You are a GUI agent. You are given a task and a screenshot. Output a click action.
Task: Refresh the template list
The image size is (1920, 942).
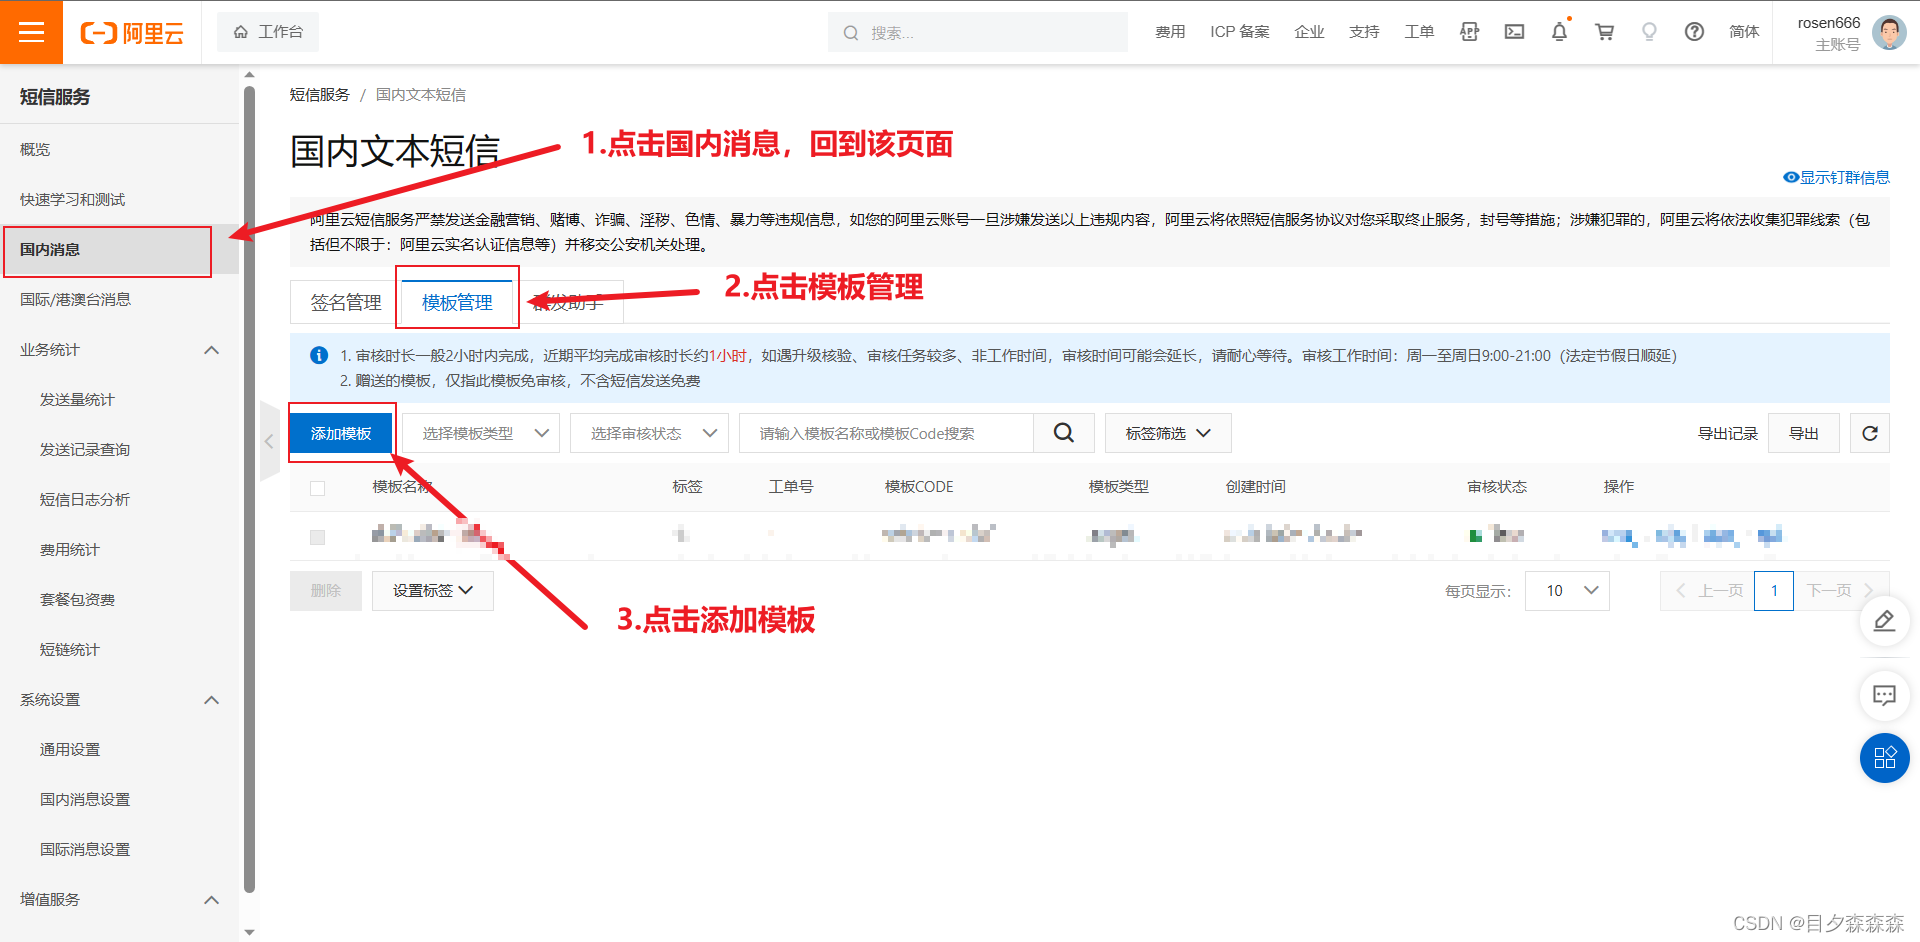[x=1870, y=433]
